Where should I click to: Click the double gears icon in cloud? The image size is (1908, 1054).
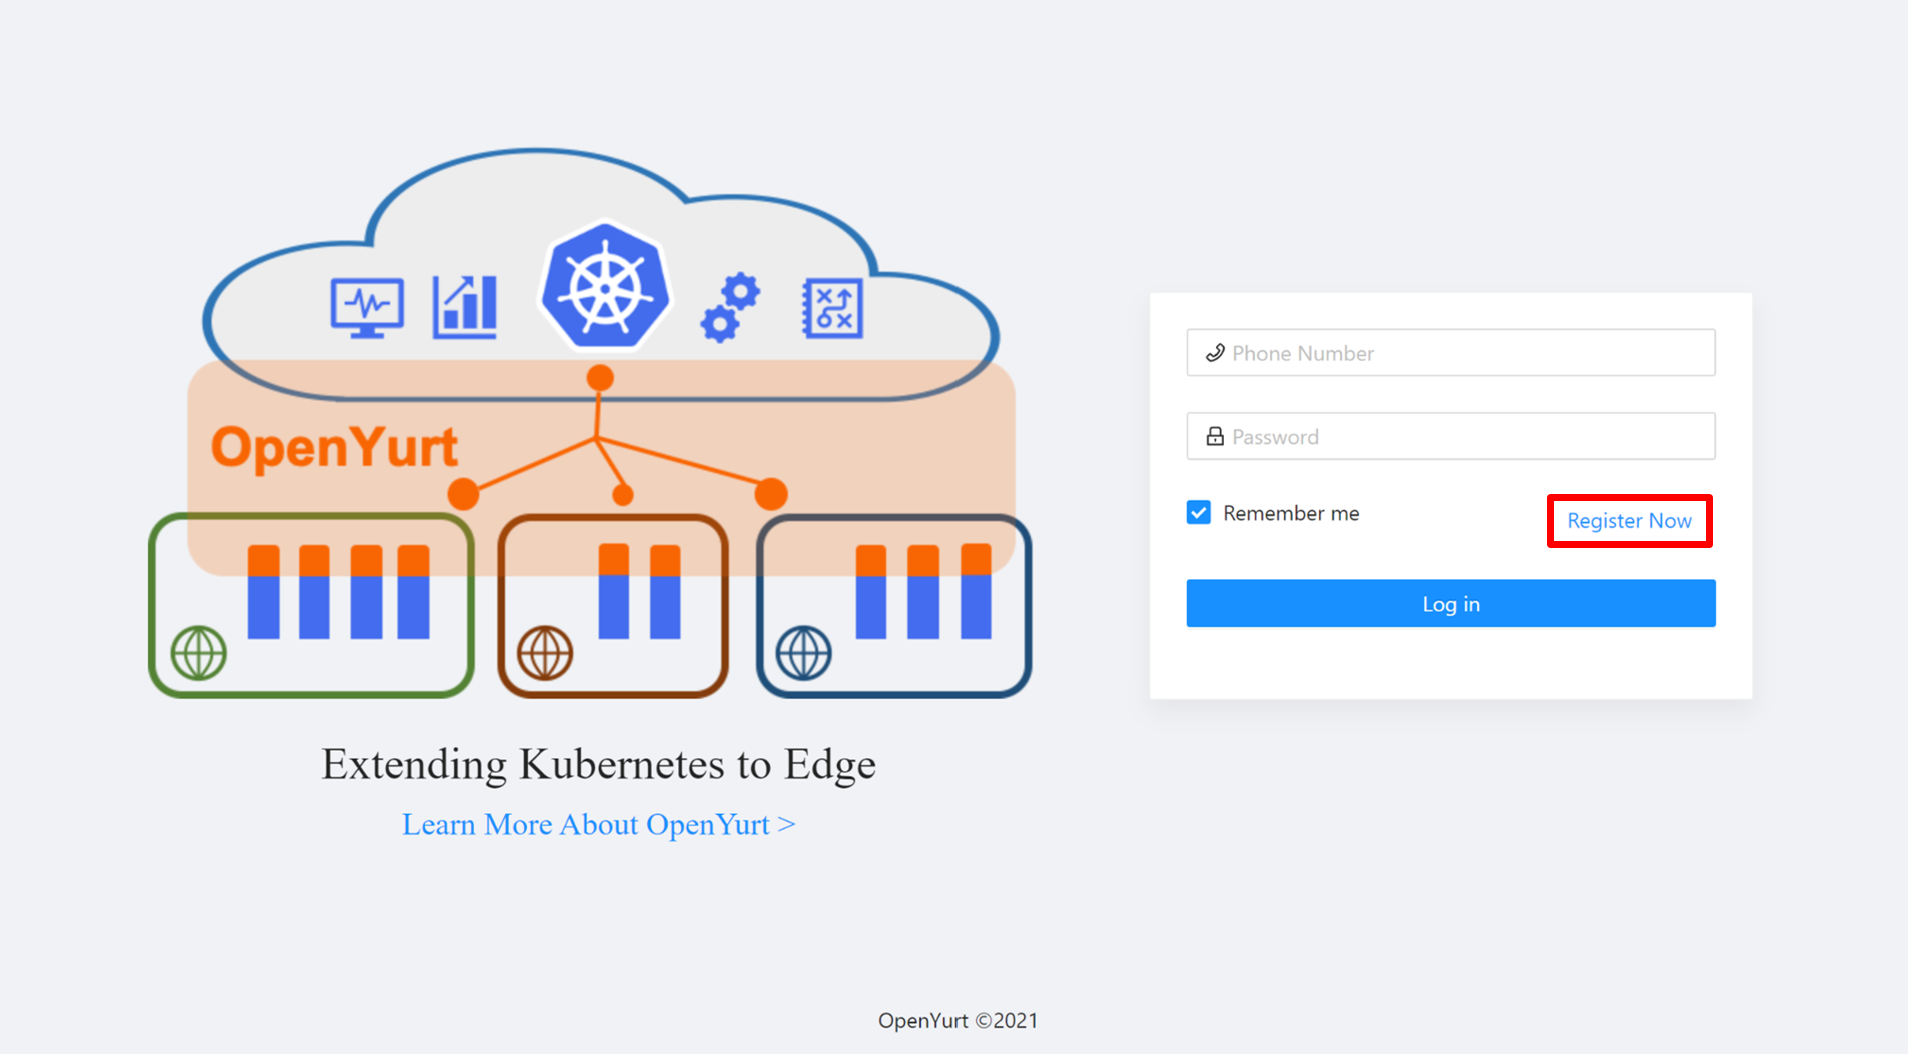coord(730,307)
